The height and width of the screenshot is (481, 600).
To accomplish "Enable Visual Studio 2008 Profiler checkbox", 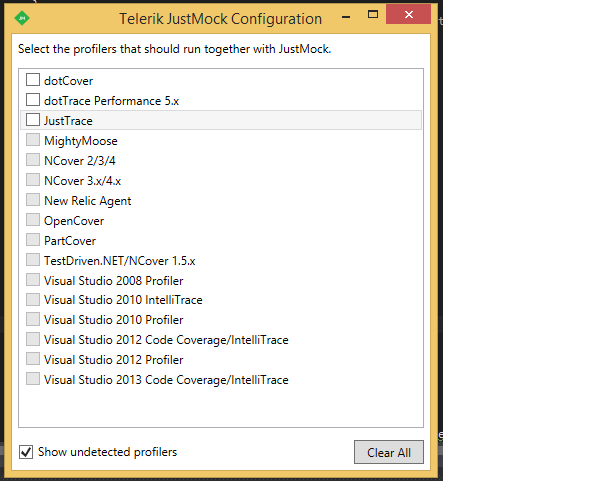I will tap(34, 280).
